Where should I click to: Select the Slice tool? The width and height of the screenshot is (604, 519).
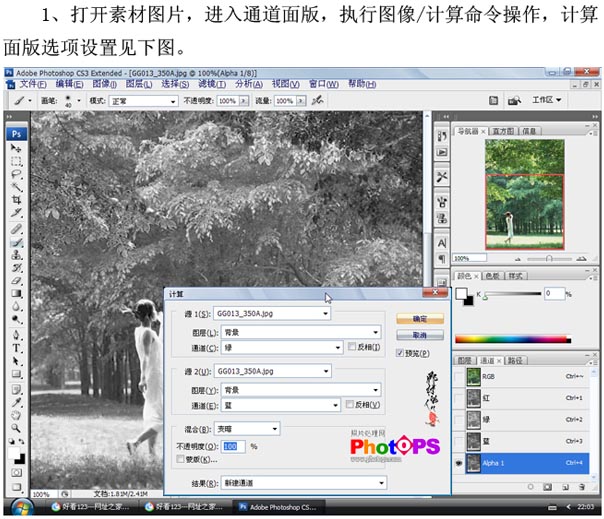click(x=16, y=212)
